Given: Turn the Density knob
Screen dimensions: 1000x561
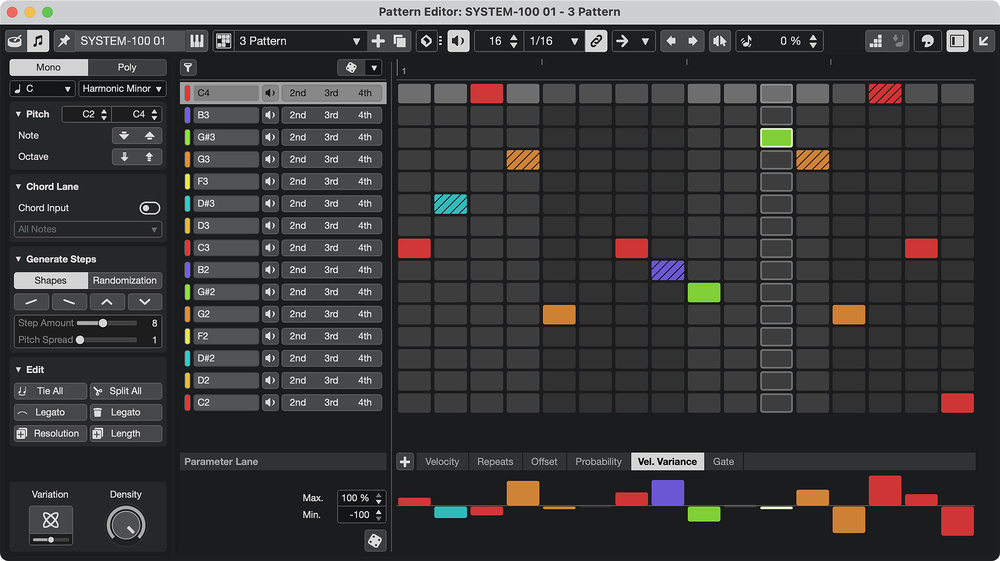Looking at the screenshot, I should pos(126,525).
